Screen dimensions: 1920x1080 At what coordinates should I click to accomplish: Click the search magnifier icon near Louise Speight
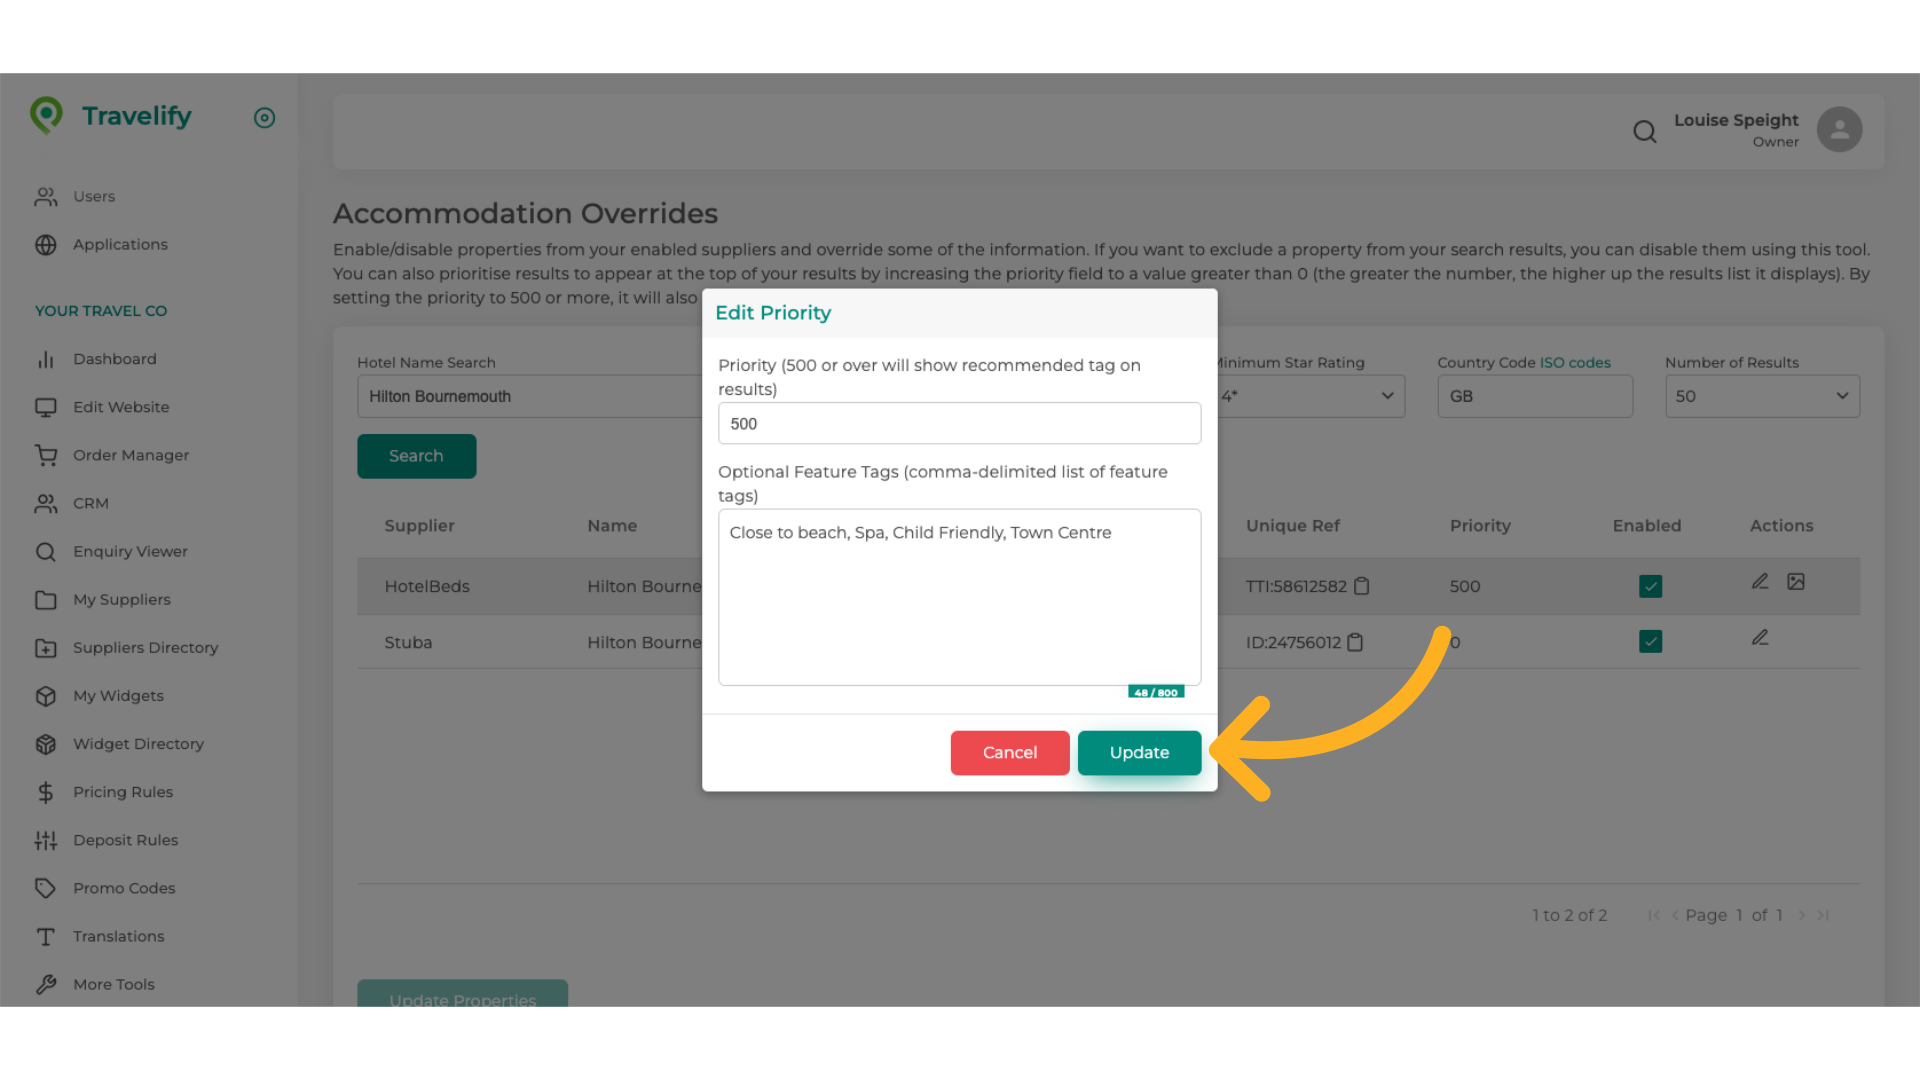[x=1645, y=131]
